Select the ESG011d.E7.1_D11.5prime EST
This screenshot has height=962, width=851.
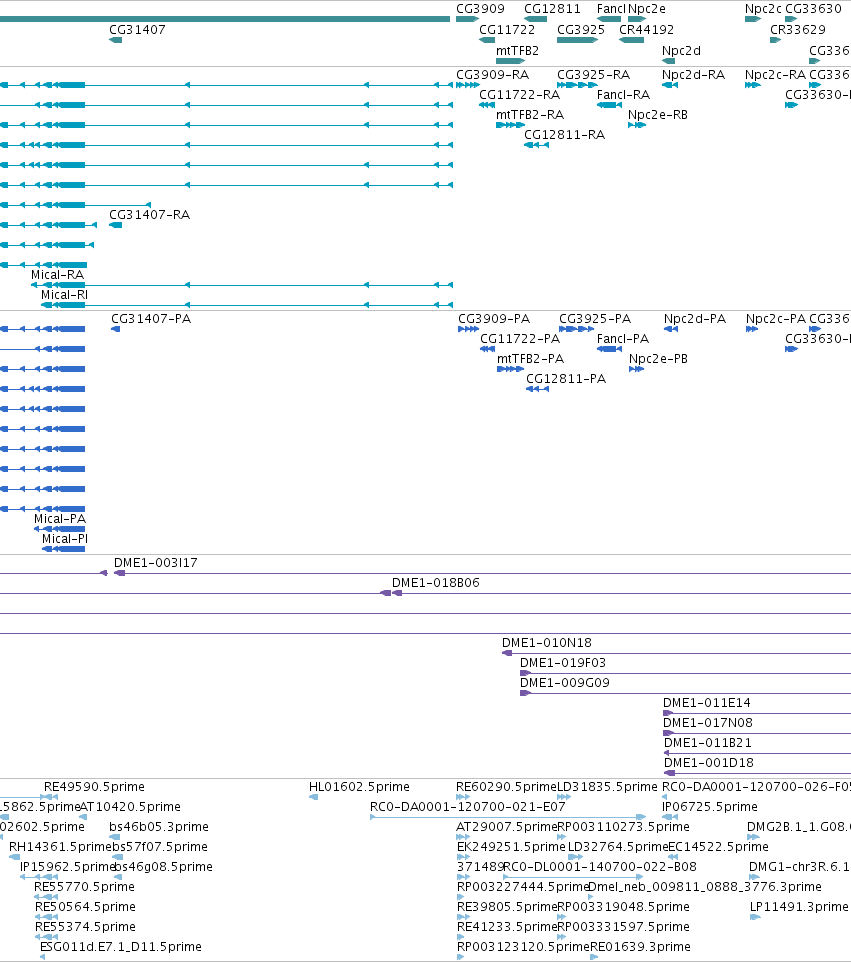42,957
